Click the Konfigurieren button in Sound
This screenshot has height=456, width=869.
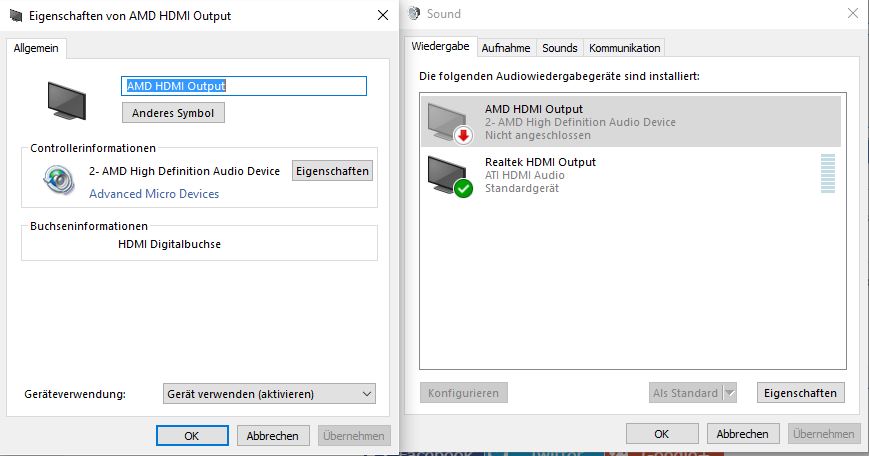point(463,393)
